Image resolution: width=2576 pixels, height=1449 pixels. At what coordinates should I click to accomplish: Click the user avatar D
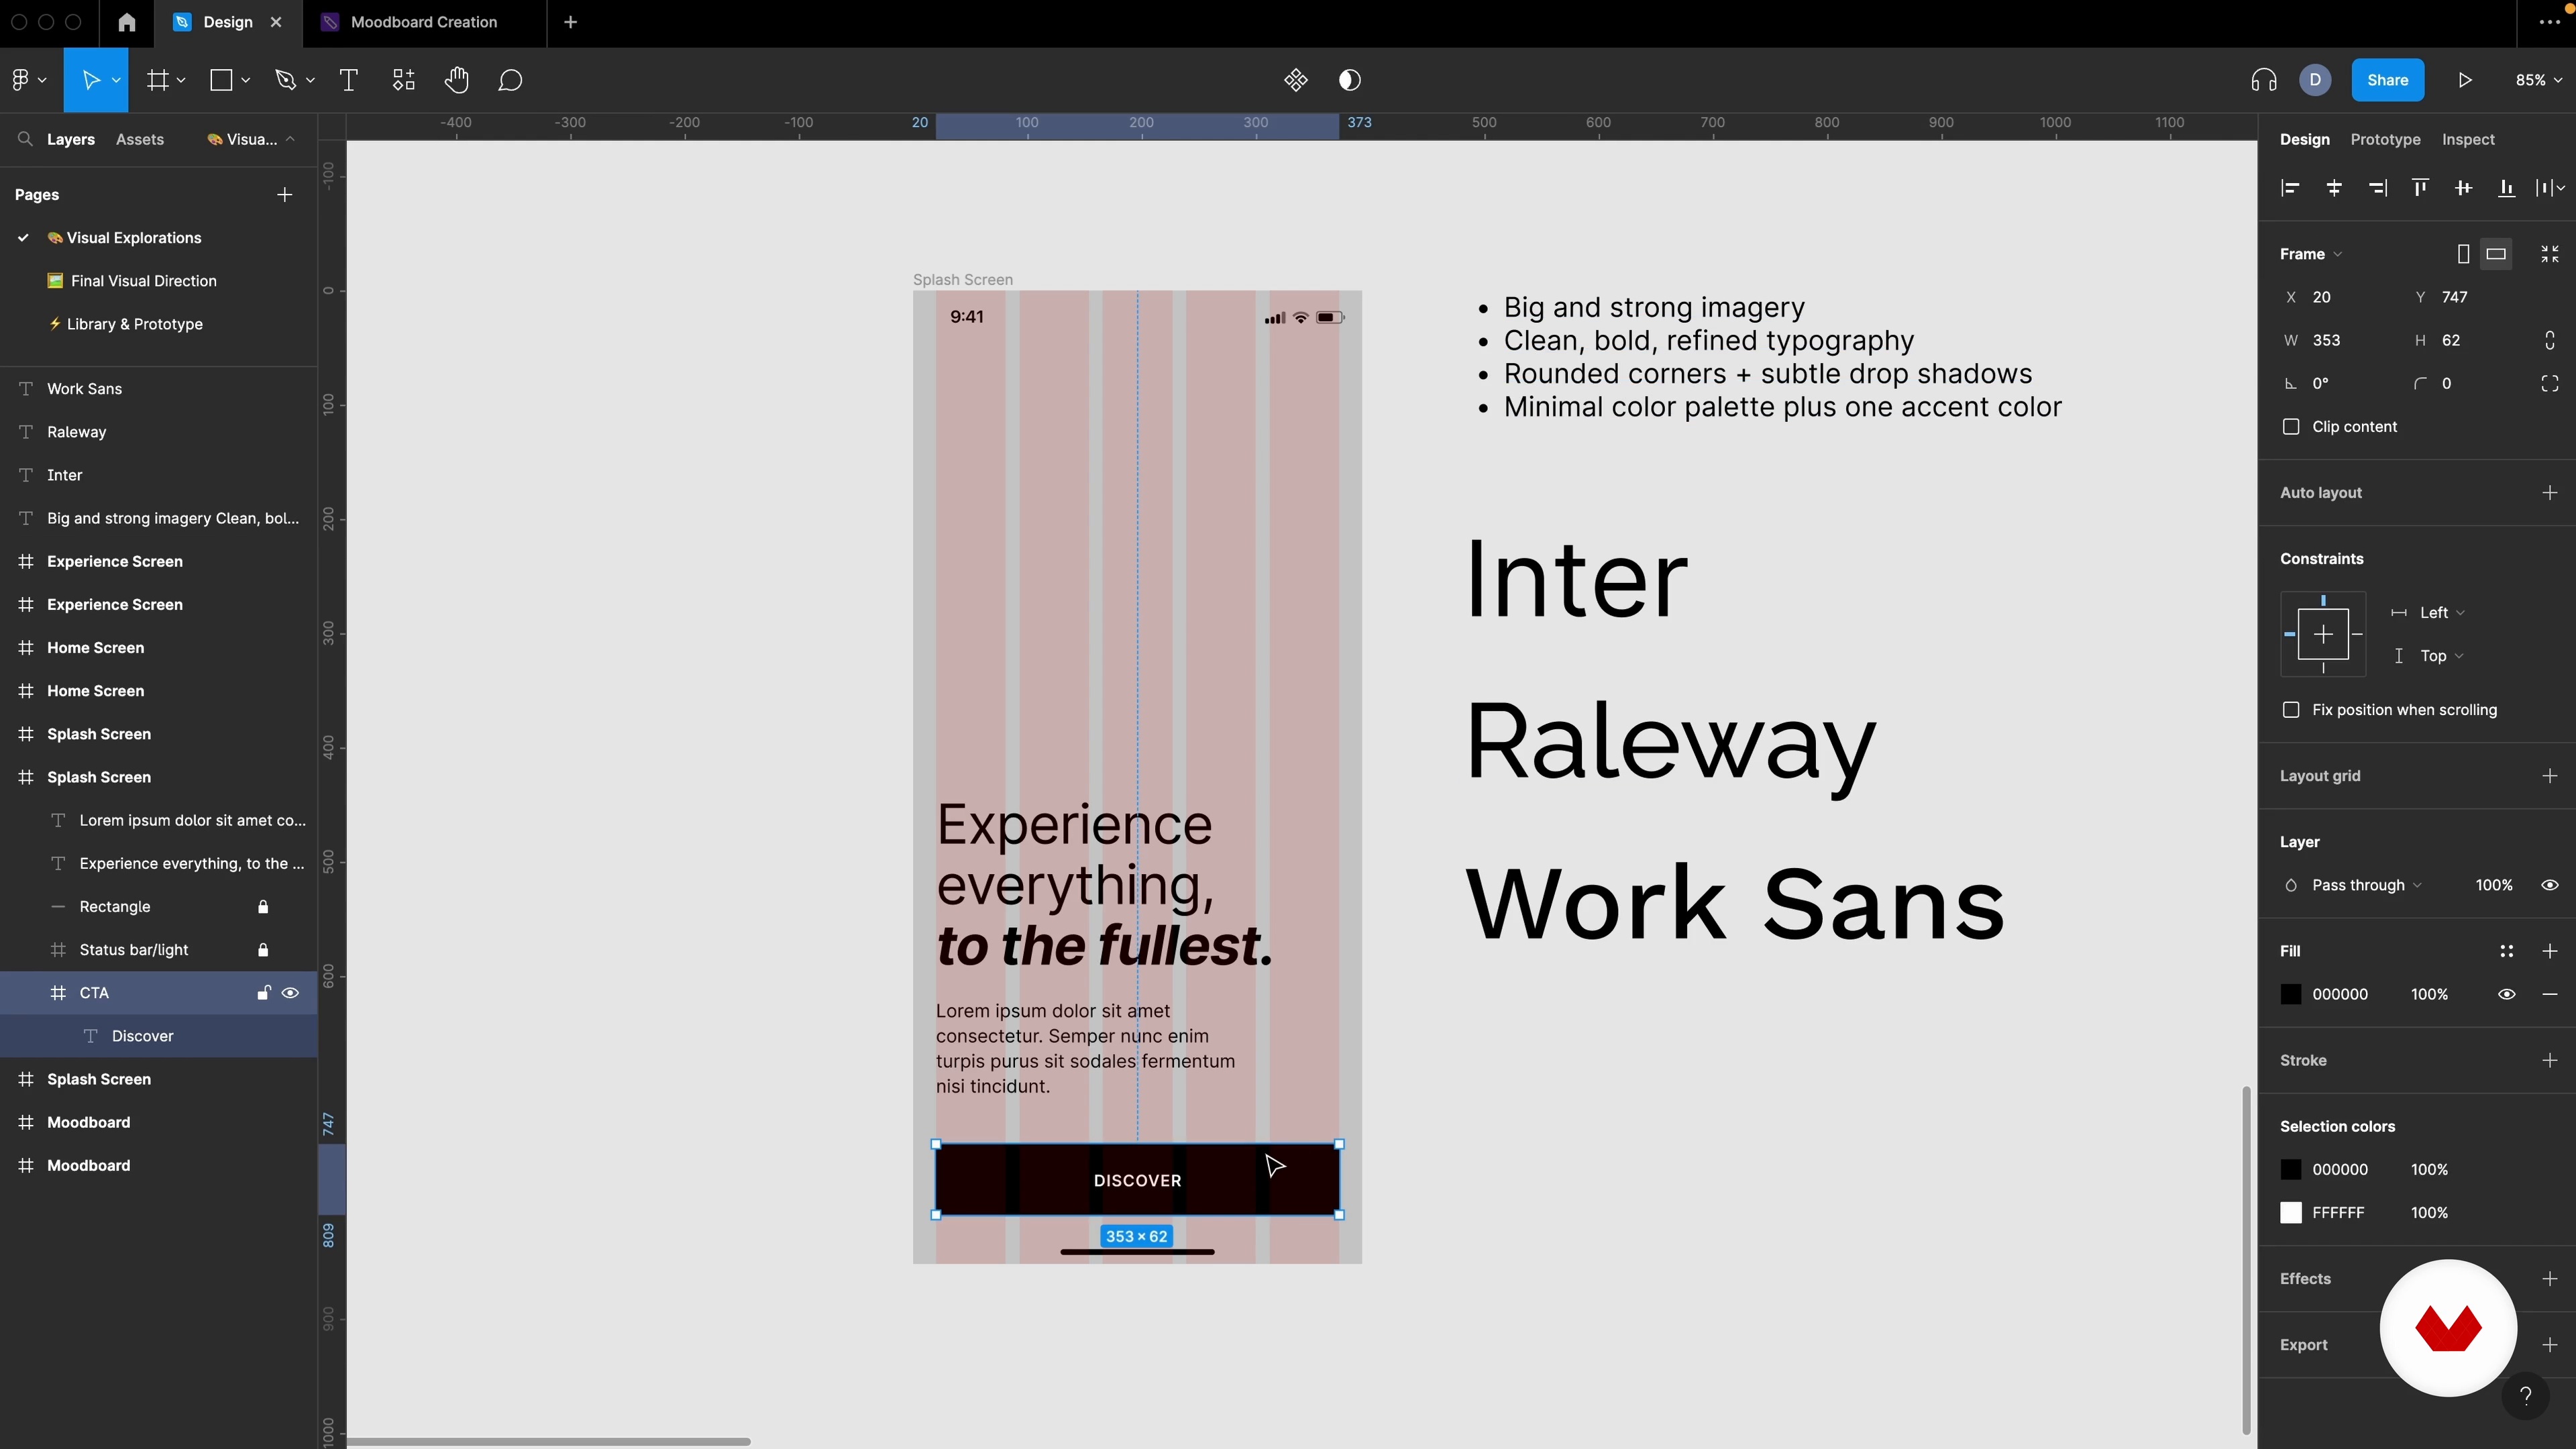pos(2315,80)
